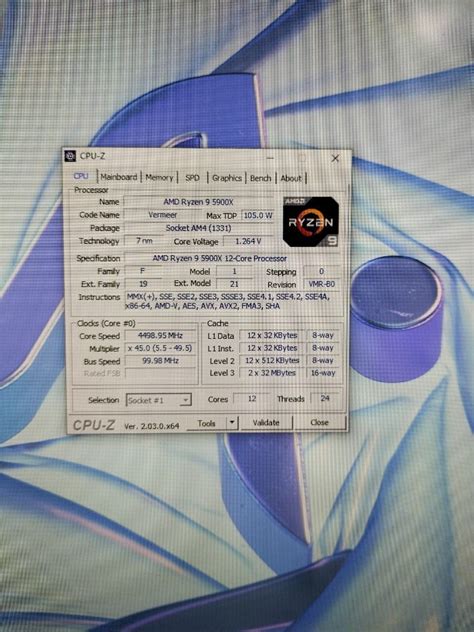
Task: Click the Ext. Model value 21
Action: (x=234, y=284)
